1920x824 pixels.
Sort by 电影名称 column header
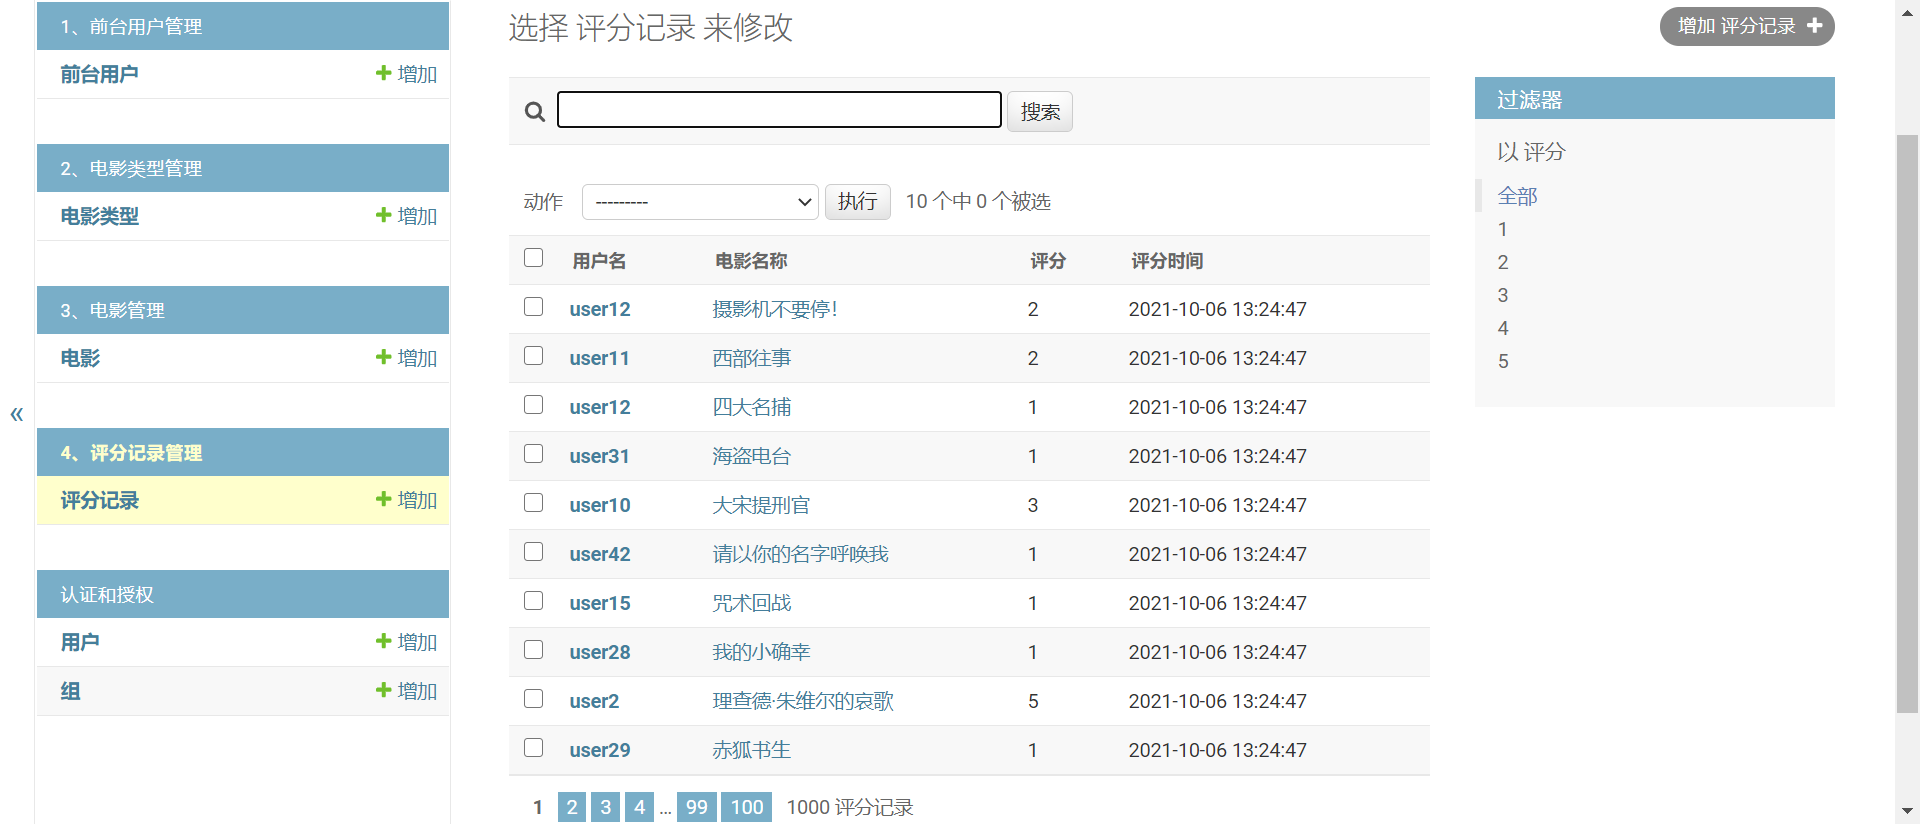click(x=751, y=261)
